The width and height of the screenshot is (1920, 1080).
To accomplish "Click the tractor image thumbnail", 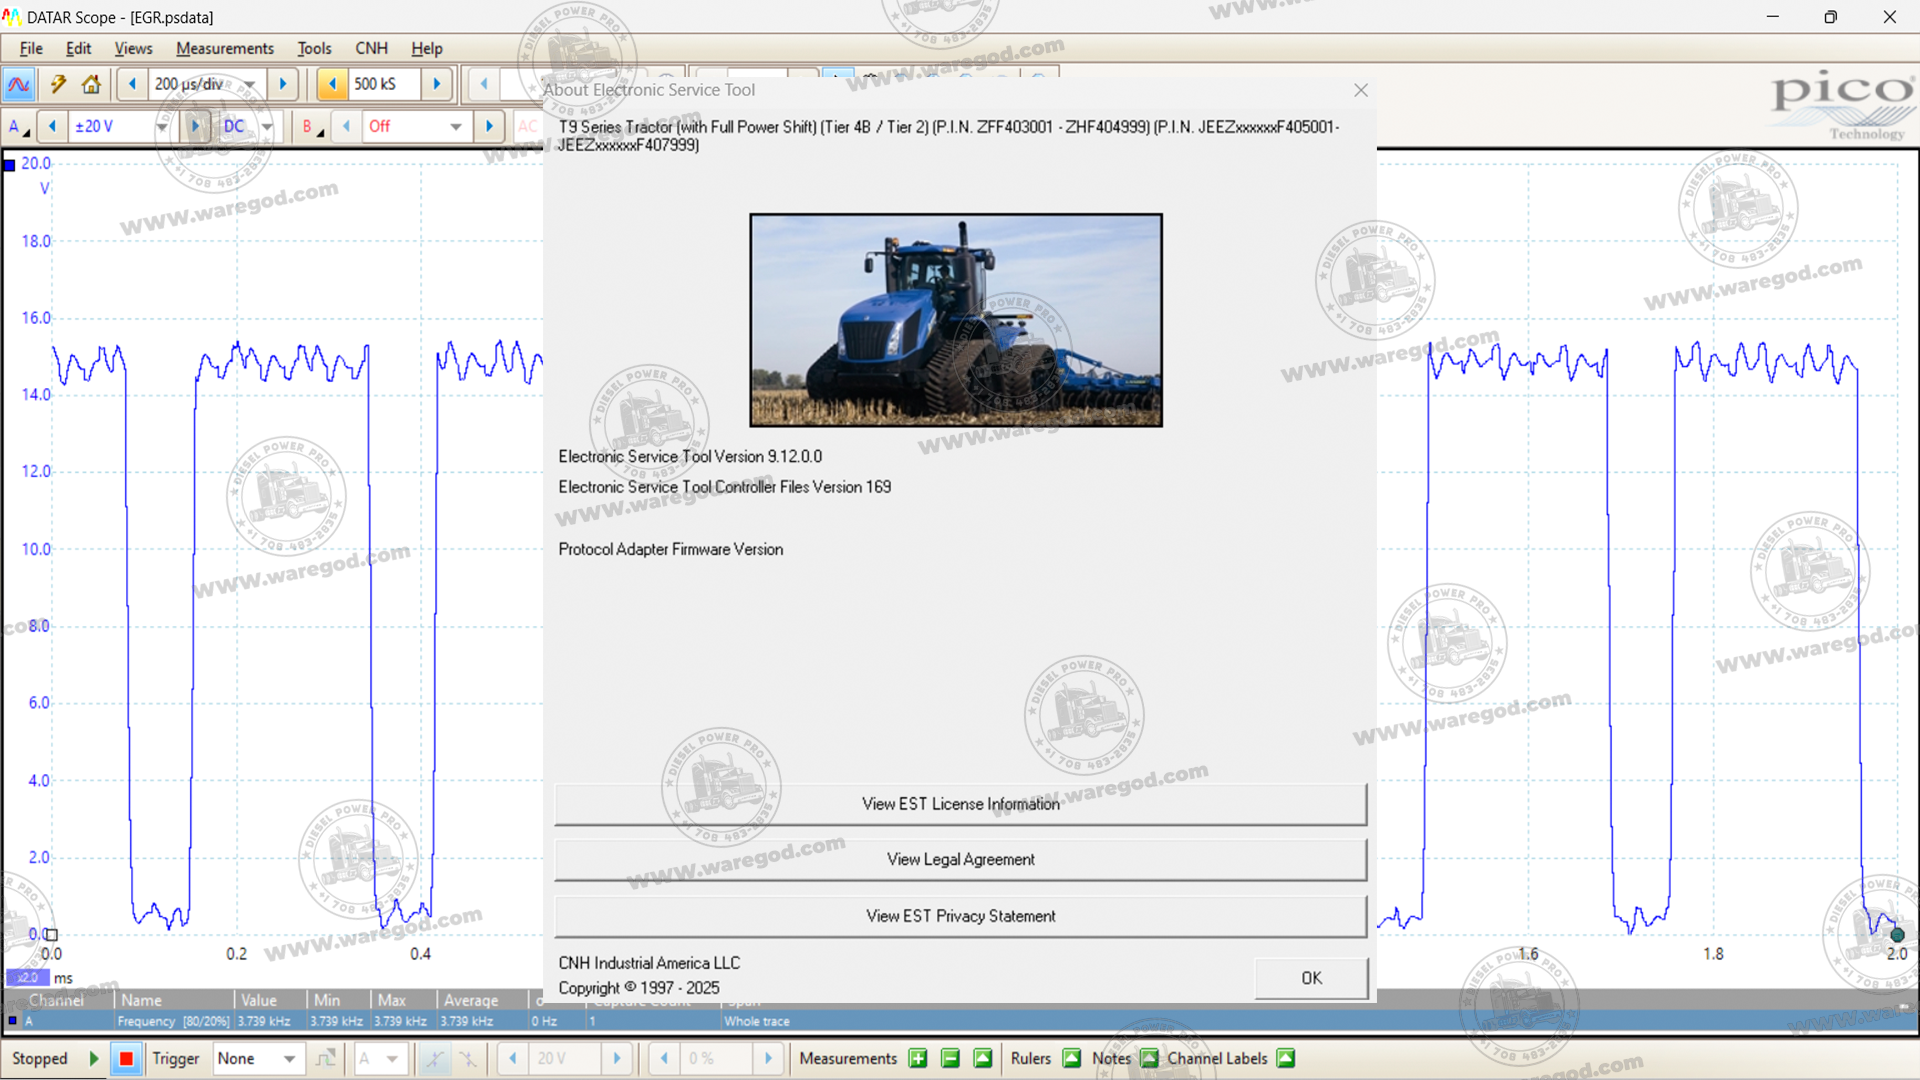I will click(956, 320).
